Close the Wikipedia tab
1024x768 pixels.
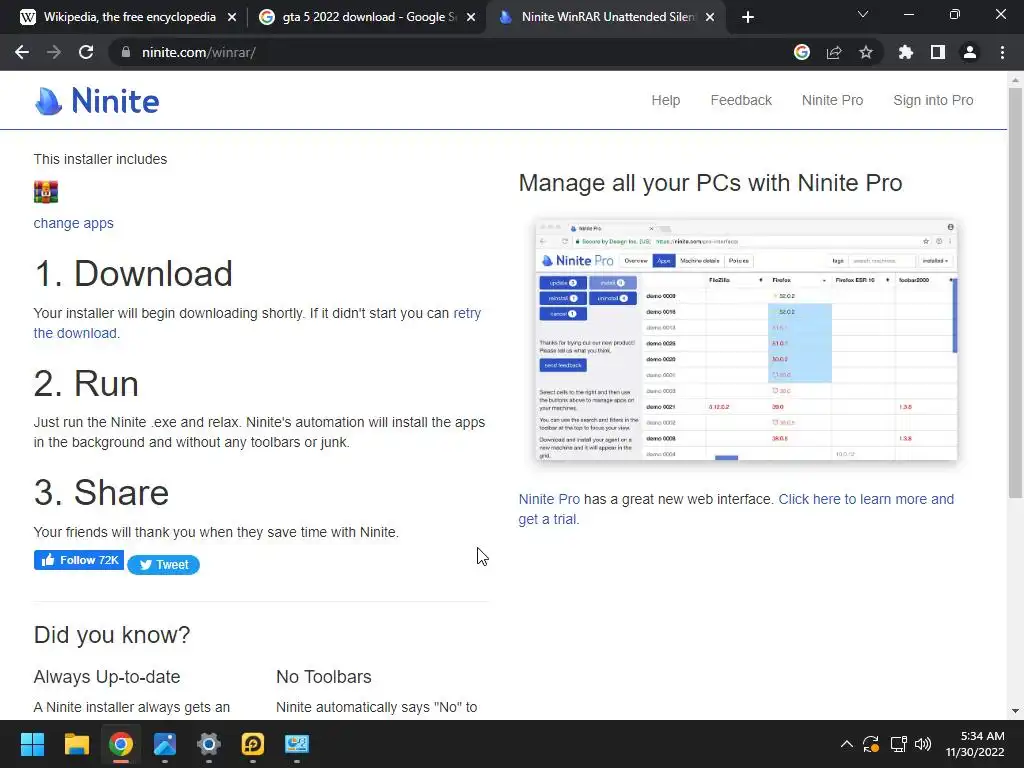(232, 17)
